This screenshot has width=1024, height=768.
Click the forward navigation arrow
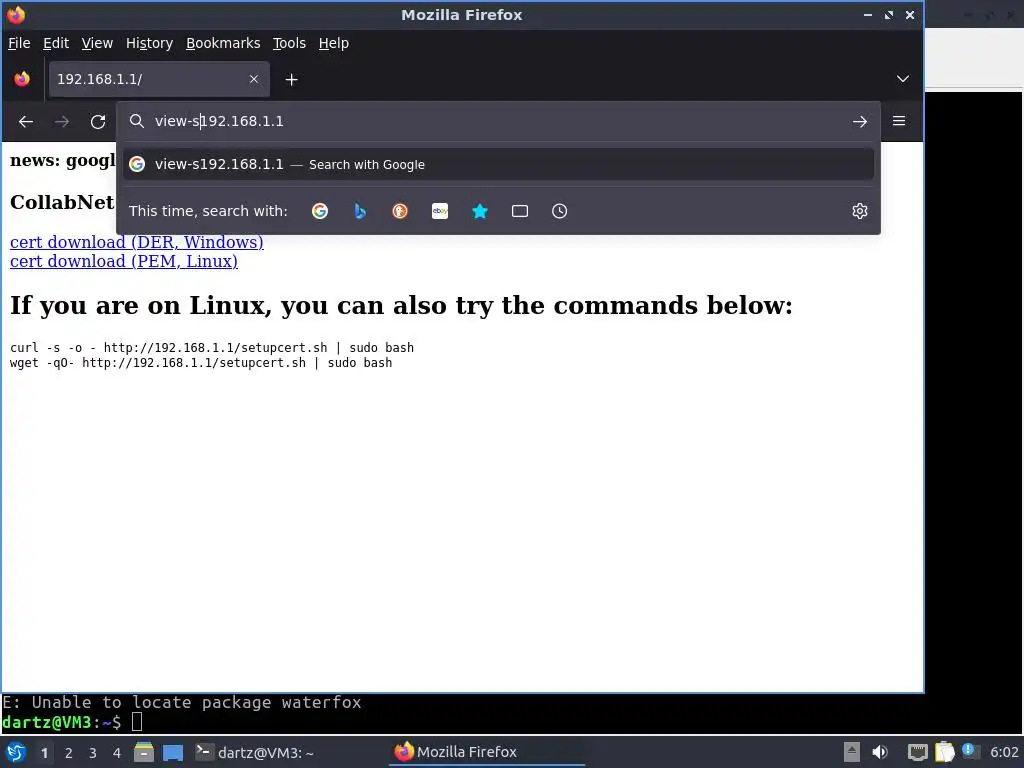(61, 121)
